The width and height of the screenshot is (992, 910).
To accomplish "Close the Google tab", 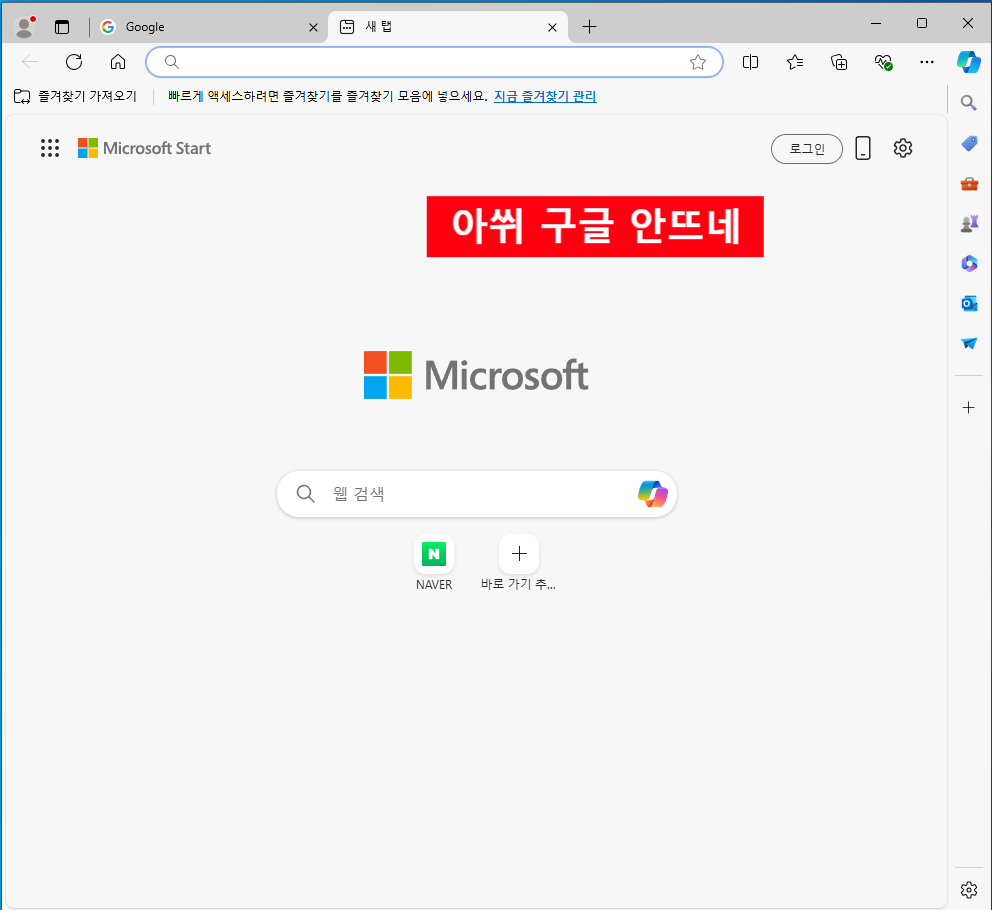I will click(x=313, y=27).
